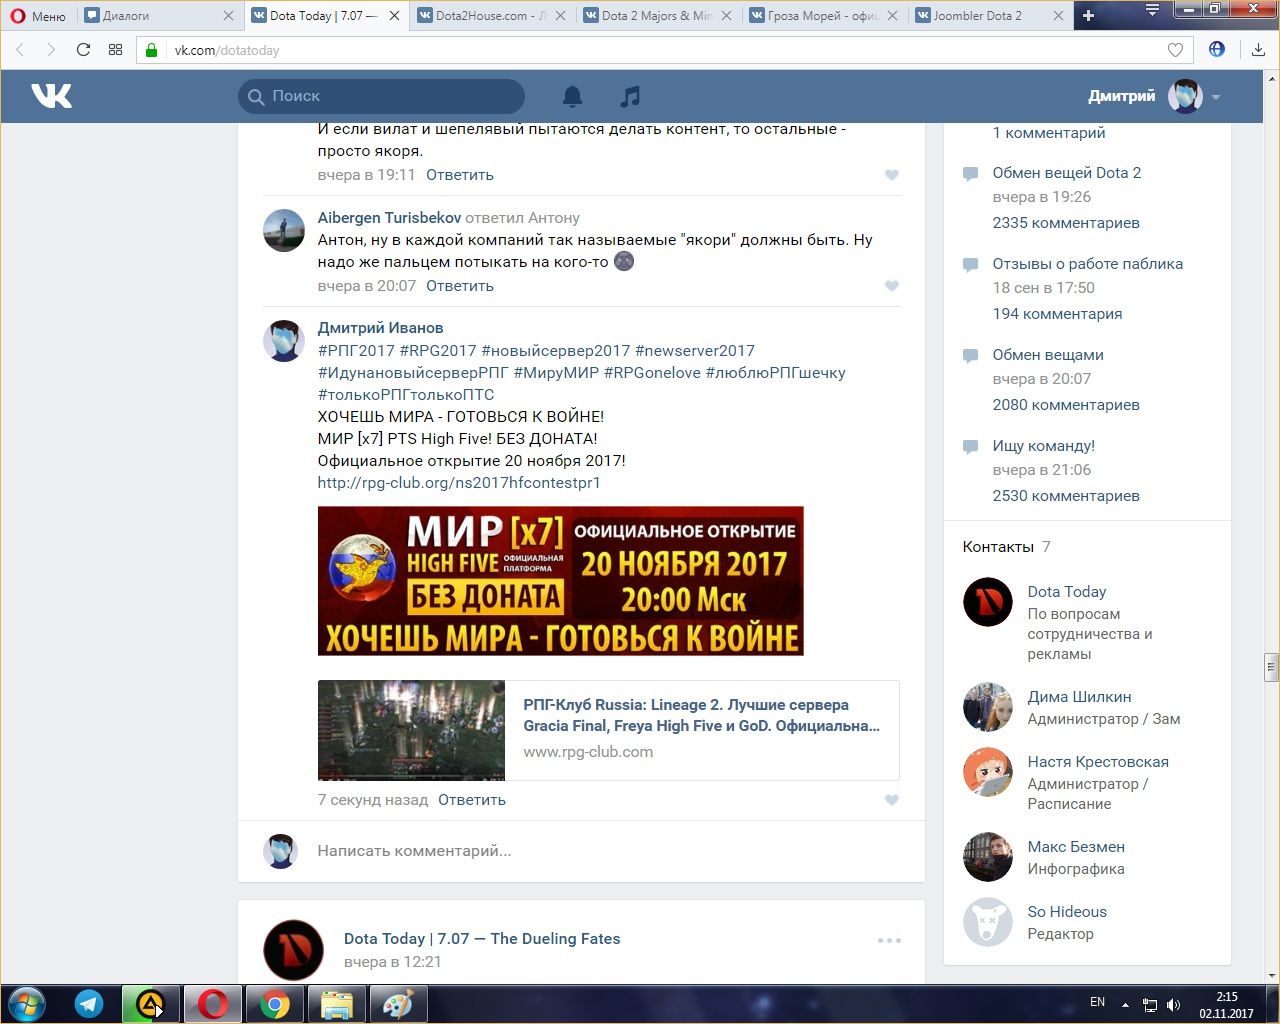Open Telegram from the taskbar
This screenshot has width=1280, height=1024.
click(x=89, y=1004)
